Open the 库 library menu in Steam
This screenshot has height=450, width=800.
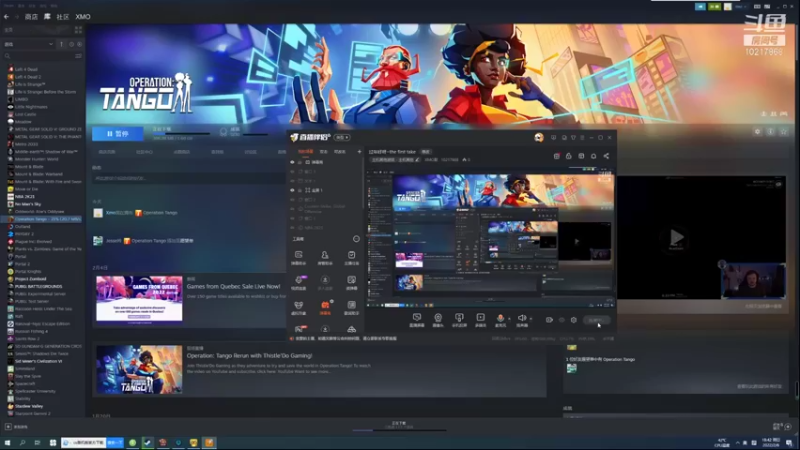click(47, 17)
